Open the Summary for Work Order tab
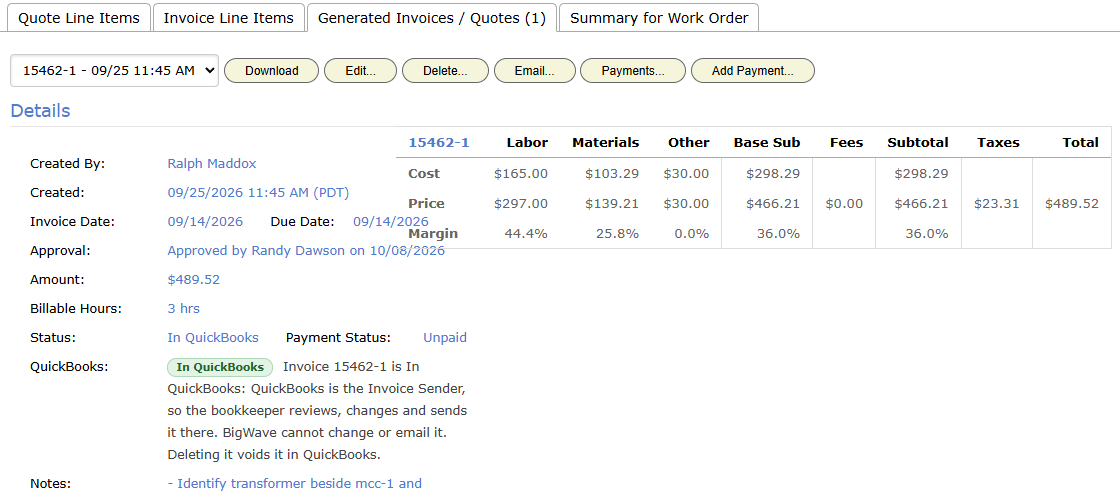This screenshot has width=1120, height=500. 659,18
